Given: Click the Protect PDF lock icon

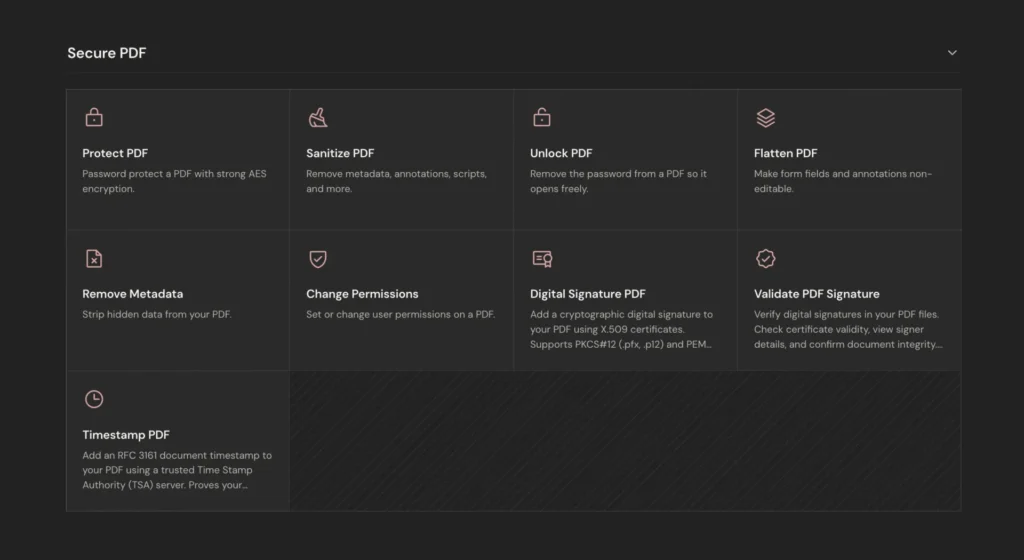Looking at the screenshot, I should coord(94,117).
